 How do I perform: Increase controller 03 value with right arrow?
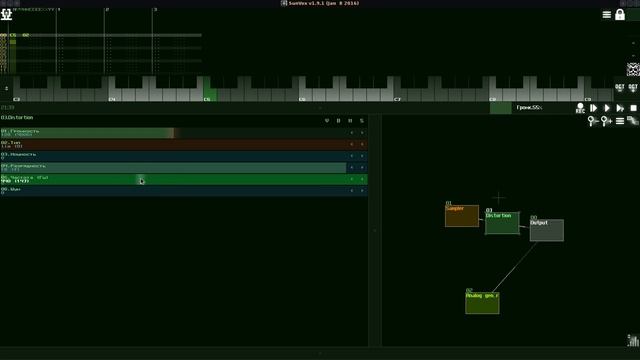pos(362,156)
